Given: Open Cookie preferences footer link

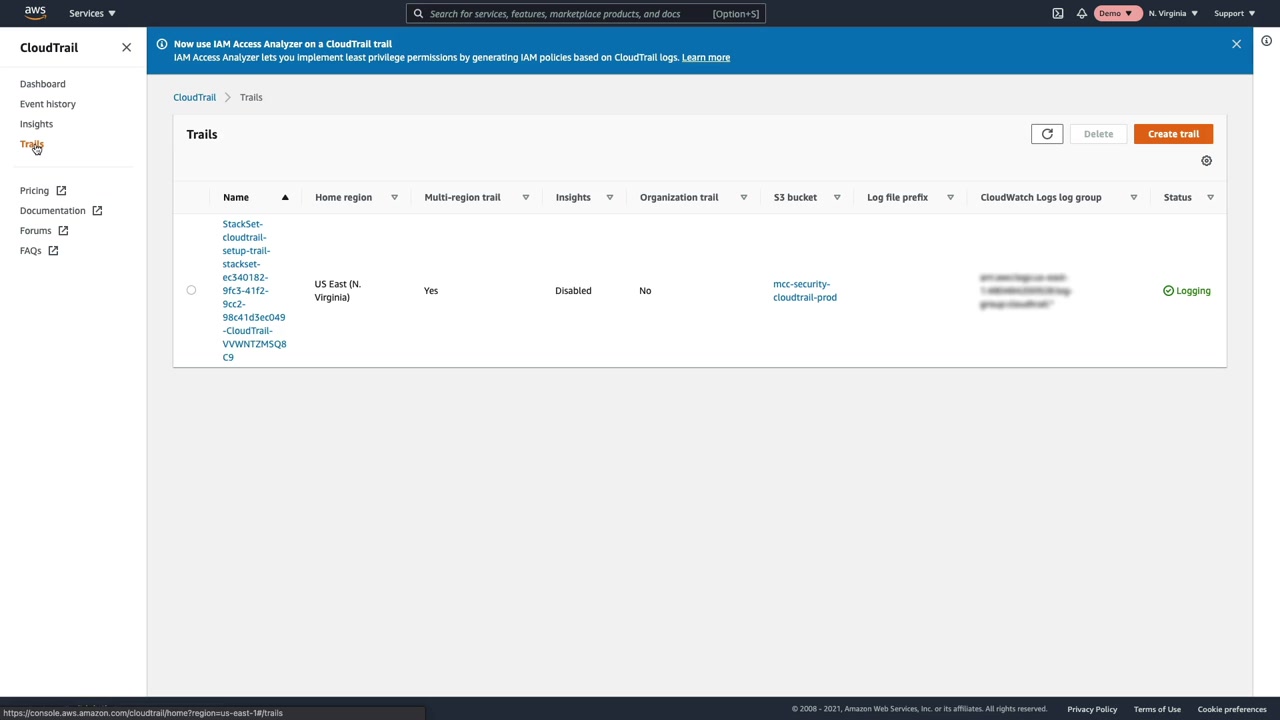Looking at the screenshot, I should pyautogui.click(x=1232, y=709).
